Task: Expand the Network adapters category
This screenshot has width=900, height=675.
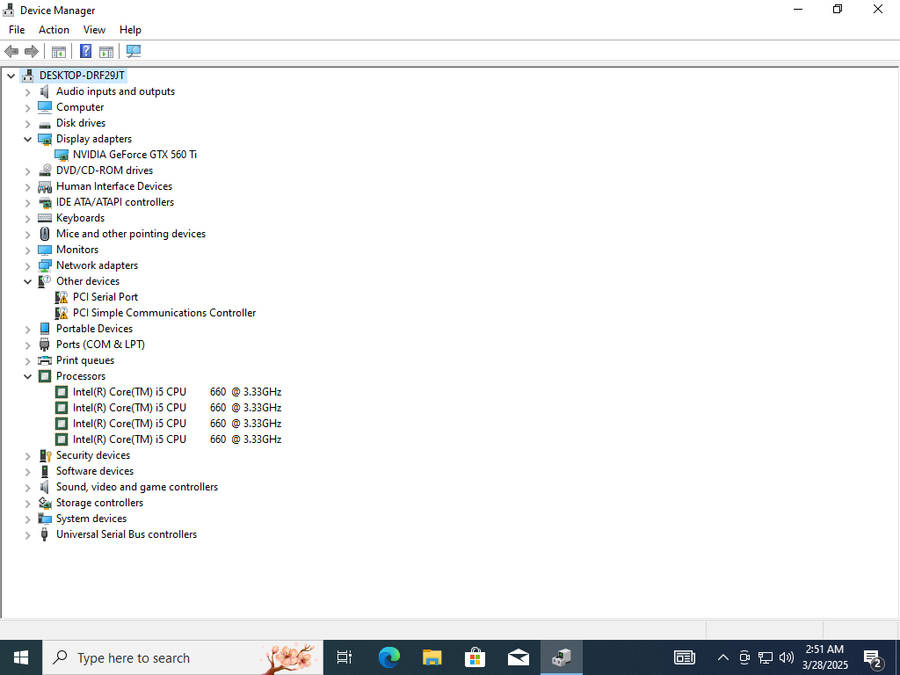Action: [x=28, y=265]
